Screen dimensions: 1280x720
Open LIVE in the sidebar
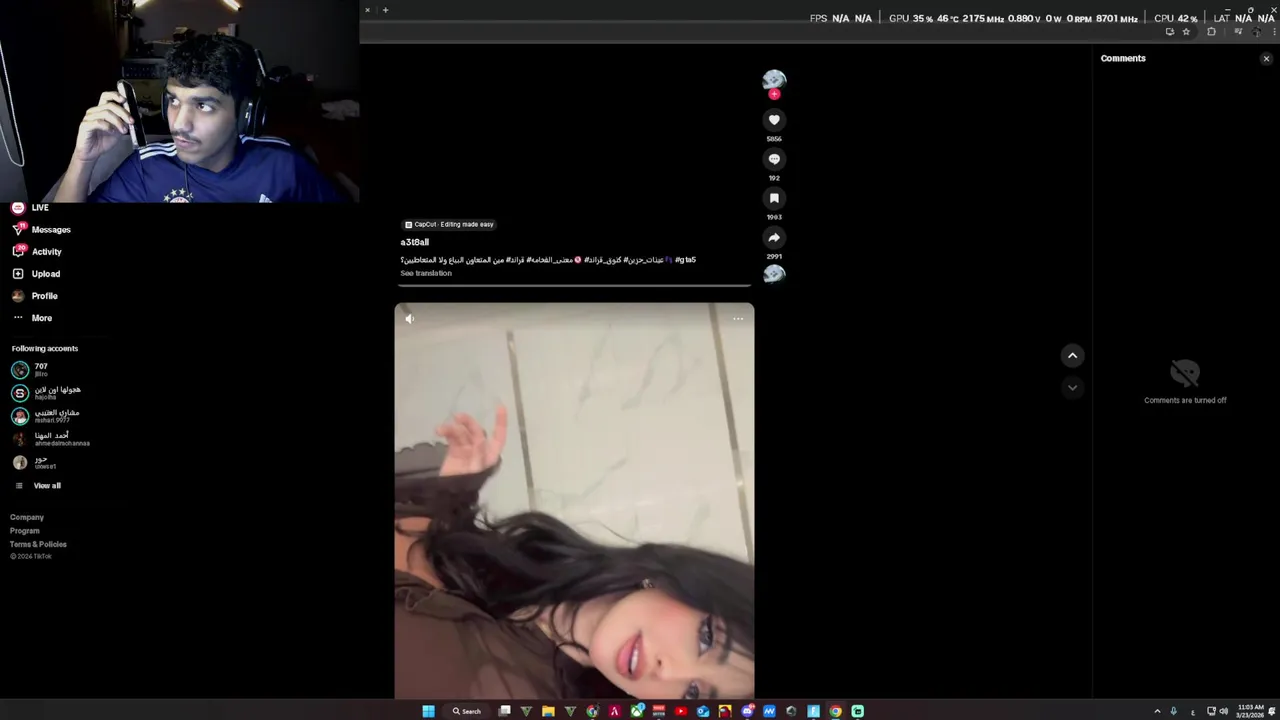click(x=30, y=208)
